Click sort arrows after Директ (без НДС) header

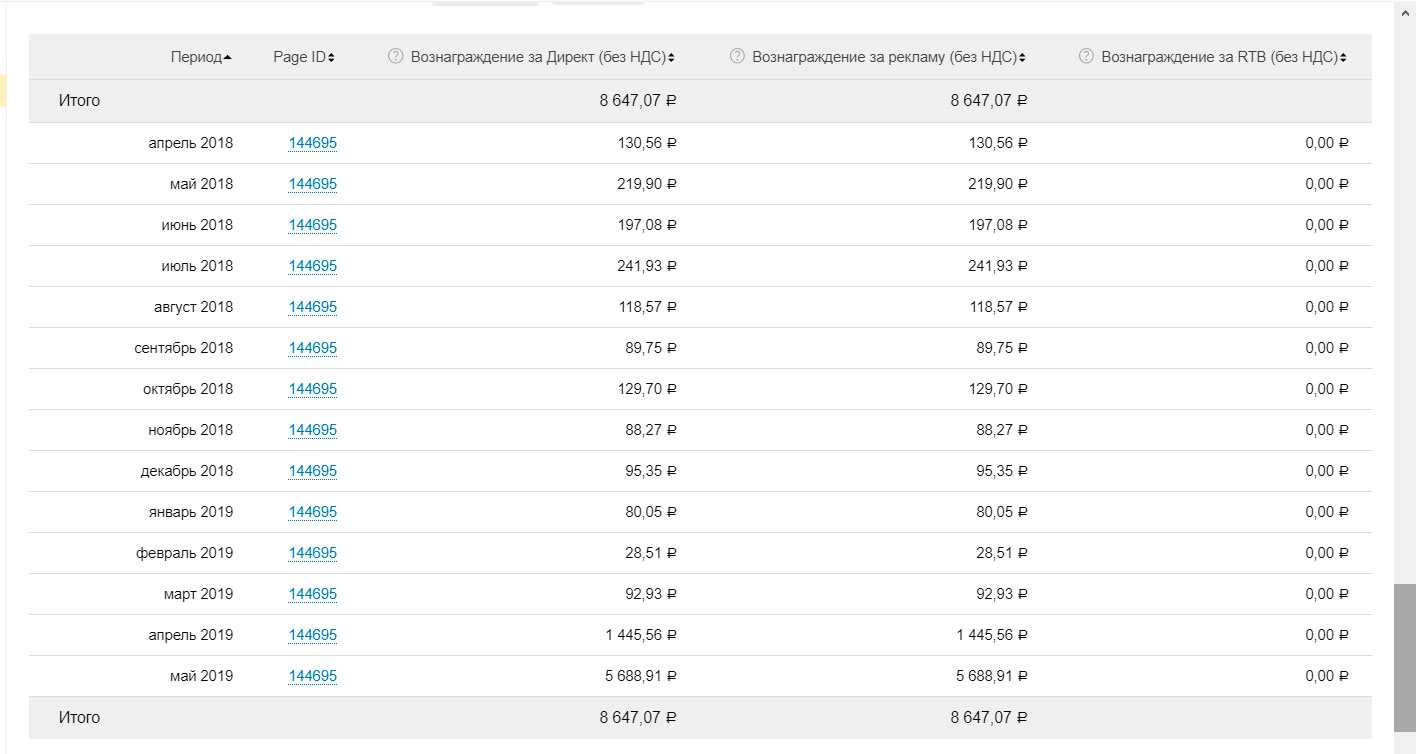tap(671, 58)
